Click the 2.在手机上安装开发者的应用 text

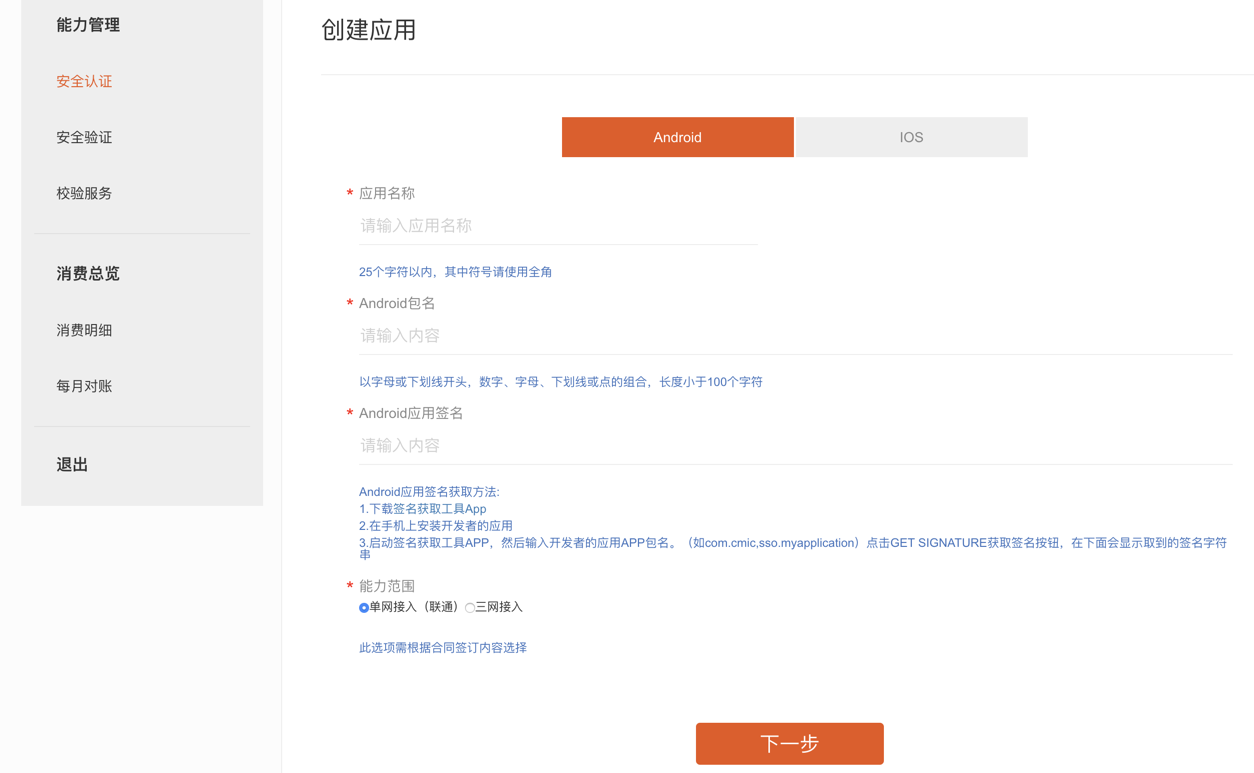pyautogui.click(x=436, y=526)
